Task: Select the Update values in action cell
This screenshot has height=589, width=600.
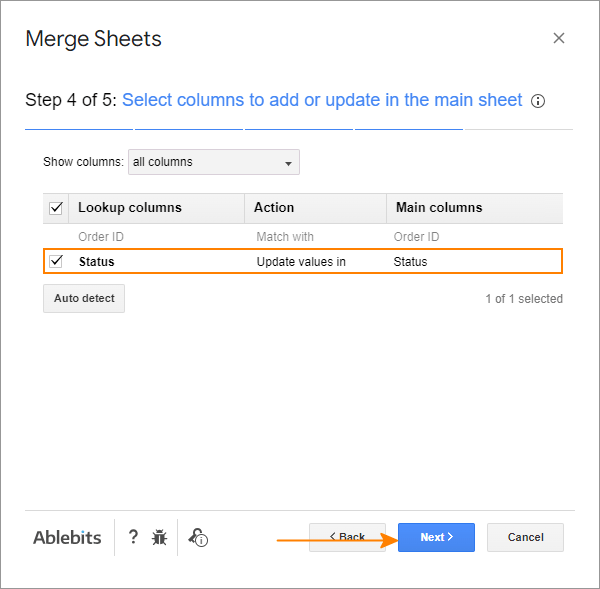Action: pyautogui.click(x=301, y=262)
